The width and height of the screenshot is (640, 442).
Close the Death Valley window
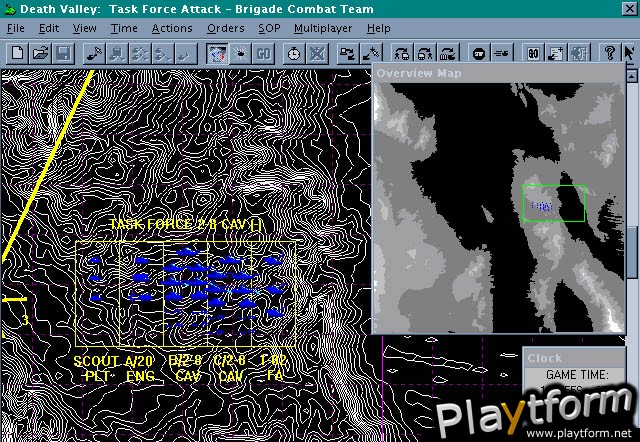[x=630, y=9]
